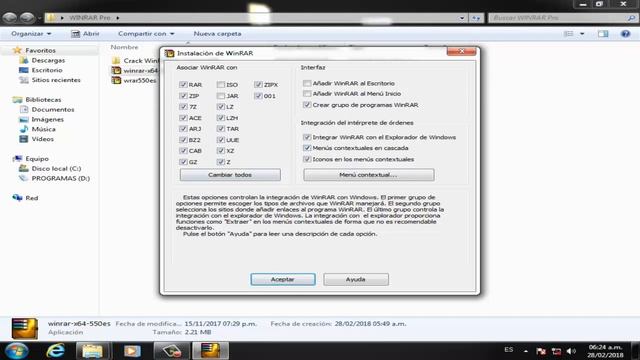Expand the address bar history dropdown
Image resolution: width=640 pixels, height=360 pixels.
point(462,18)
